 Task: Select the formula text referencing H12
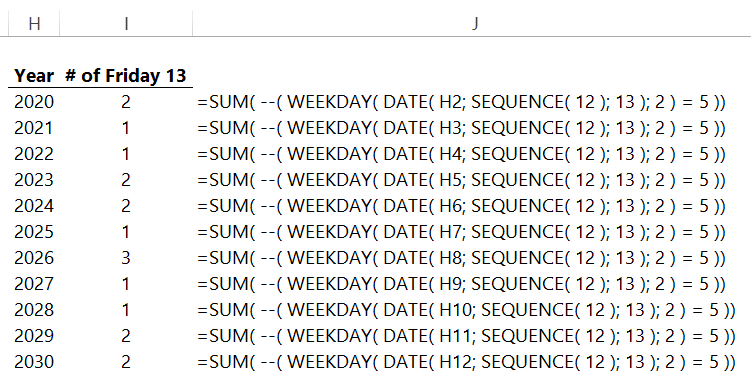point(466,362)
